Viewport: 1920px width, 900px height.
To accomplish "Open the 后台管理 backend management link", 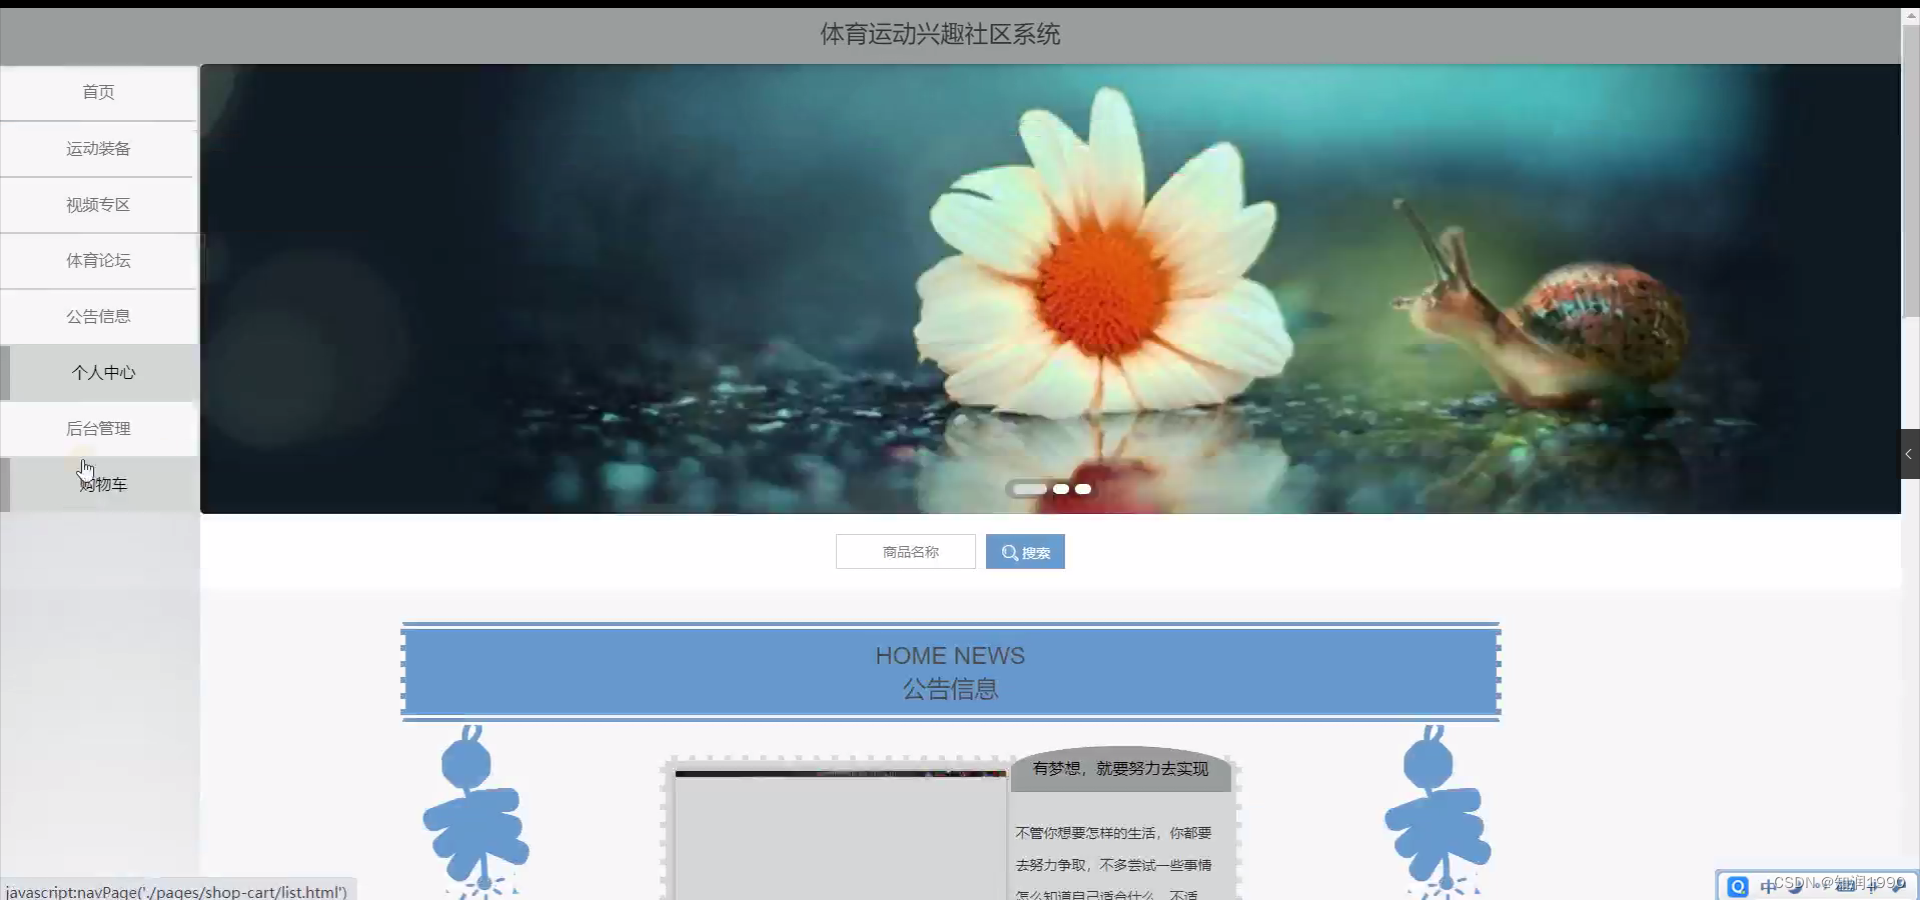I will [98, 428].
